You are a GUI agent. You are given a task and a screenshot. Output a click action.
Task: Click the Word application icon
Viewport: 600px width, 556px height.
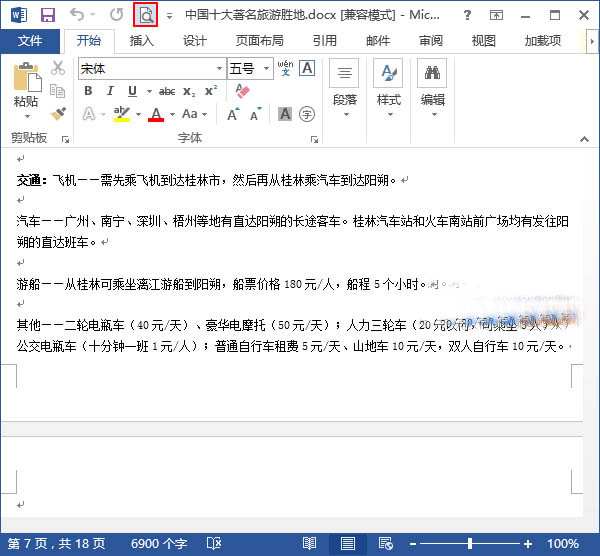pyautogui.click(x=19, y=15)
